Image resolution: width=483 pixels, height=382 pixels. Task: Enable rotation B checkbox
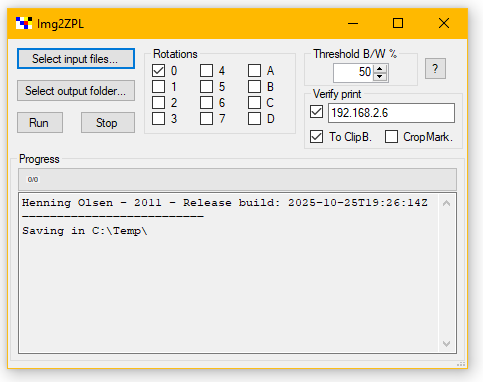(x=255, y=87)
